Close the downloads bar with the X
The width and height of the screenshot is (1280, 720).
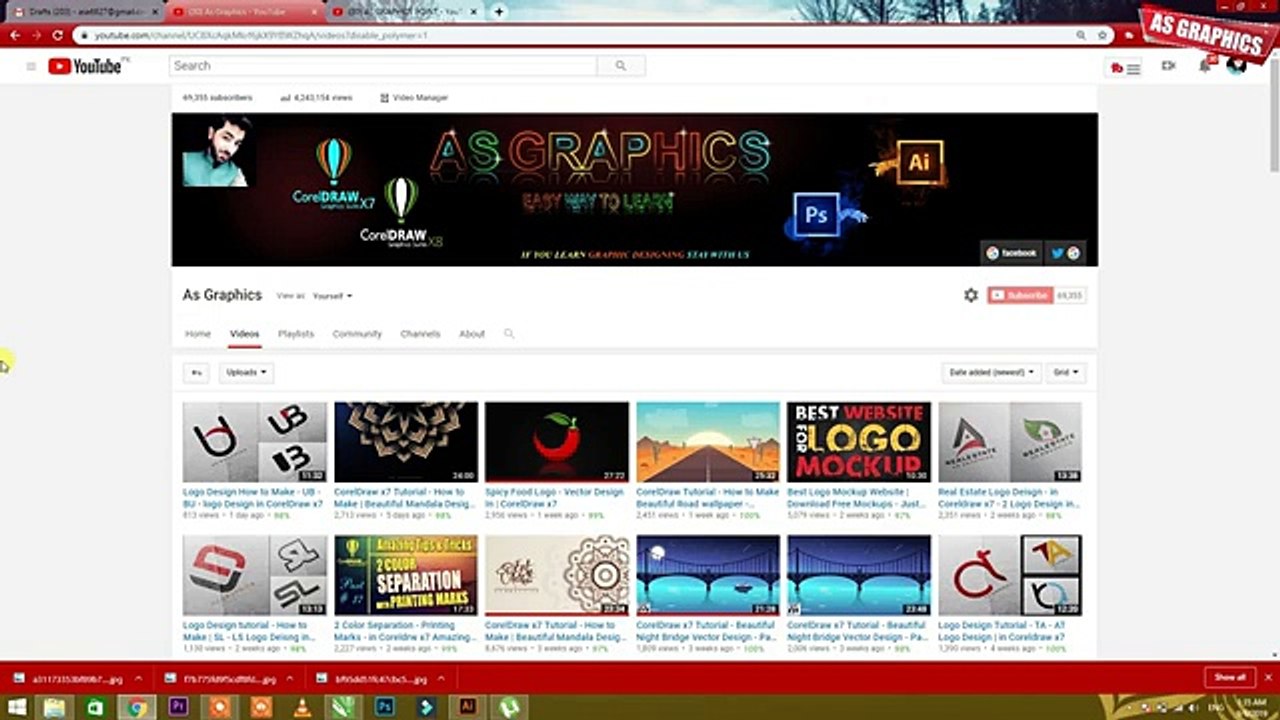[x=1269, y=677]
